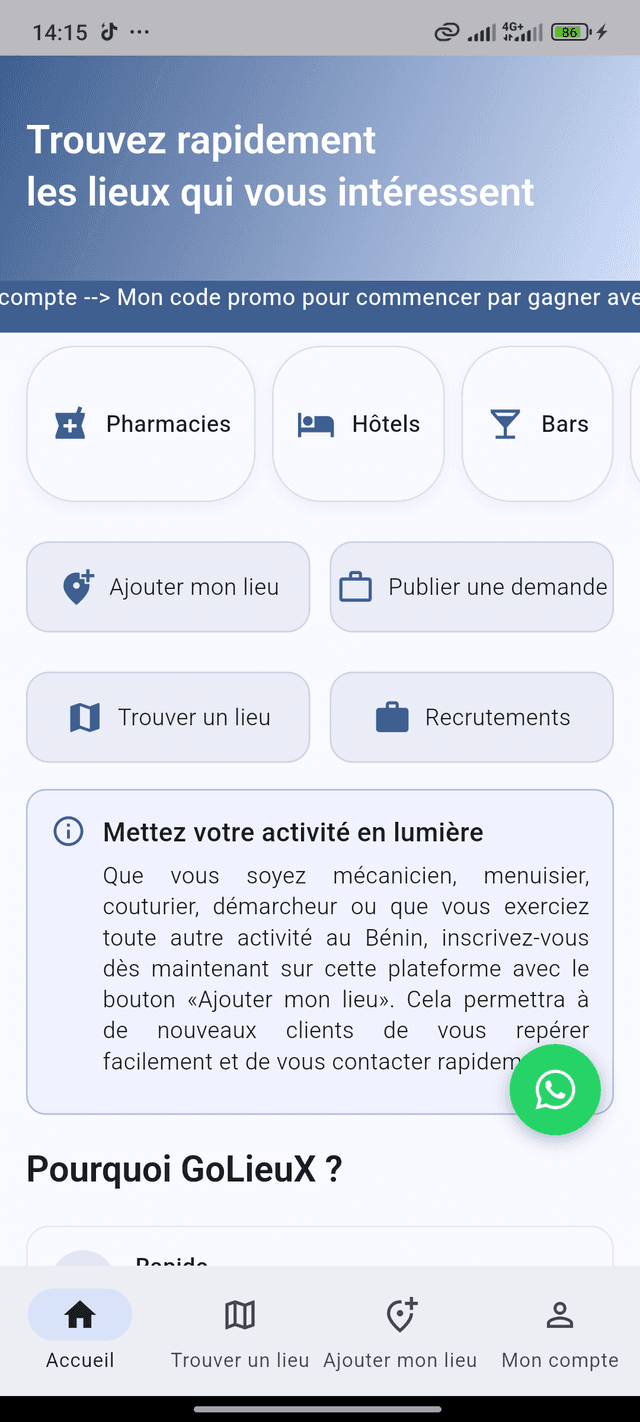This screenshot has height=1422, width=640.
Task: Open WhatsApp chat via green floating button
Action: pyautogui.click(x=555, y=1090)
